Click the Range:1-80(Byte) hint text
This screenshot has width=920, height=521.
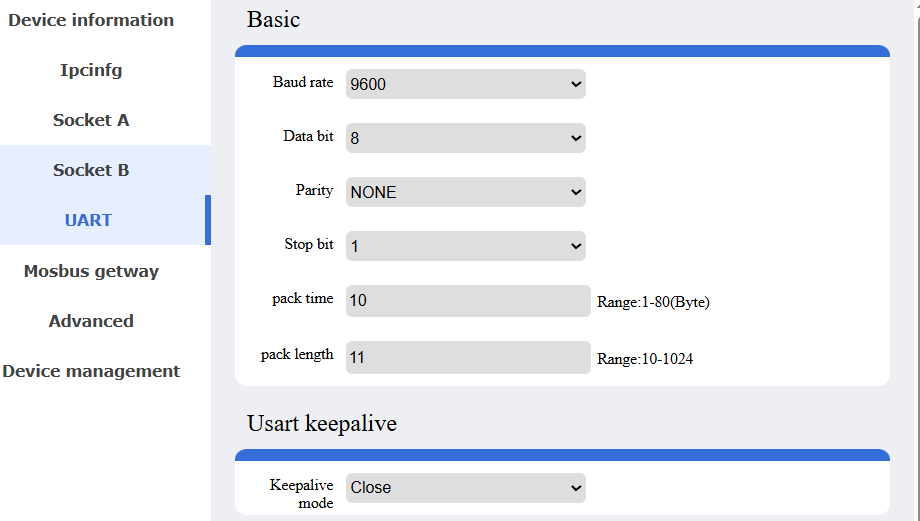pos(653,302)
